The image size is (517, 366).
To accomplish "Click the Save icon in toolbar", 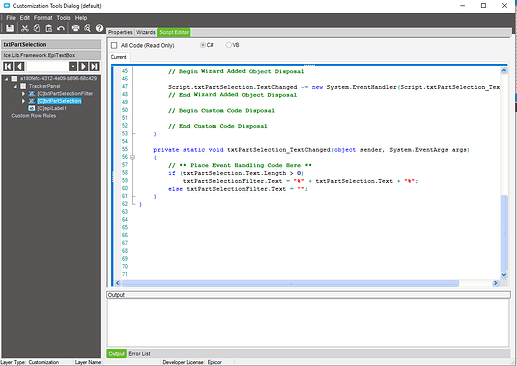I will pos(10,28).
